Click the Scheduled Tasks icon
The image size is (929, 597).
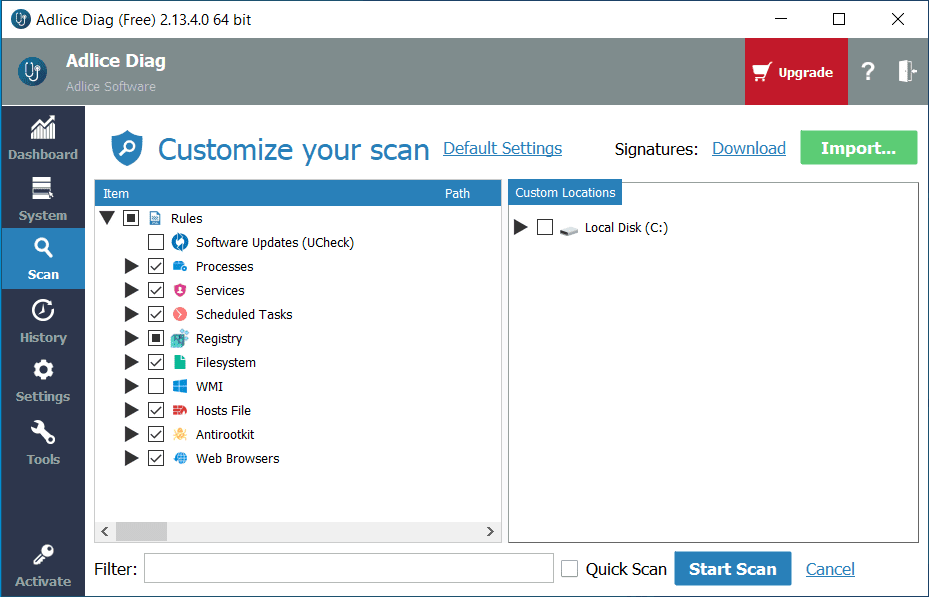coord(180,314)
